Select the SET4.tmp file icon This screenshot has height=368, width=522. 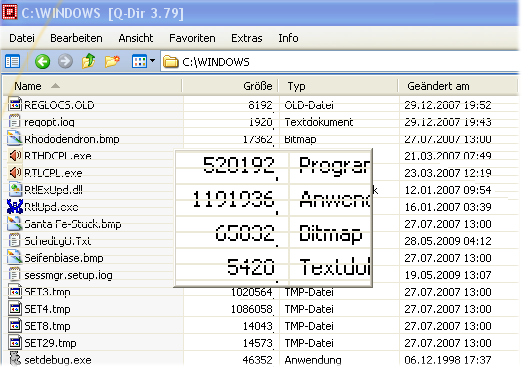click(15, 308)
